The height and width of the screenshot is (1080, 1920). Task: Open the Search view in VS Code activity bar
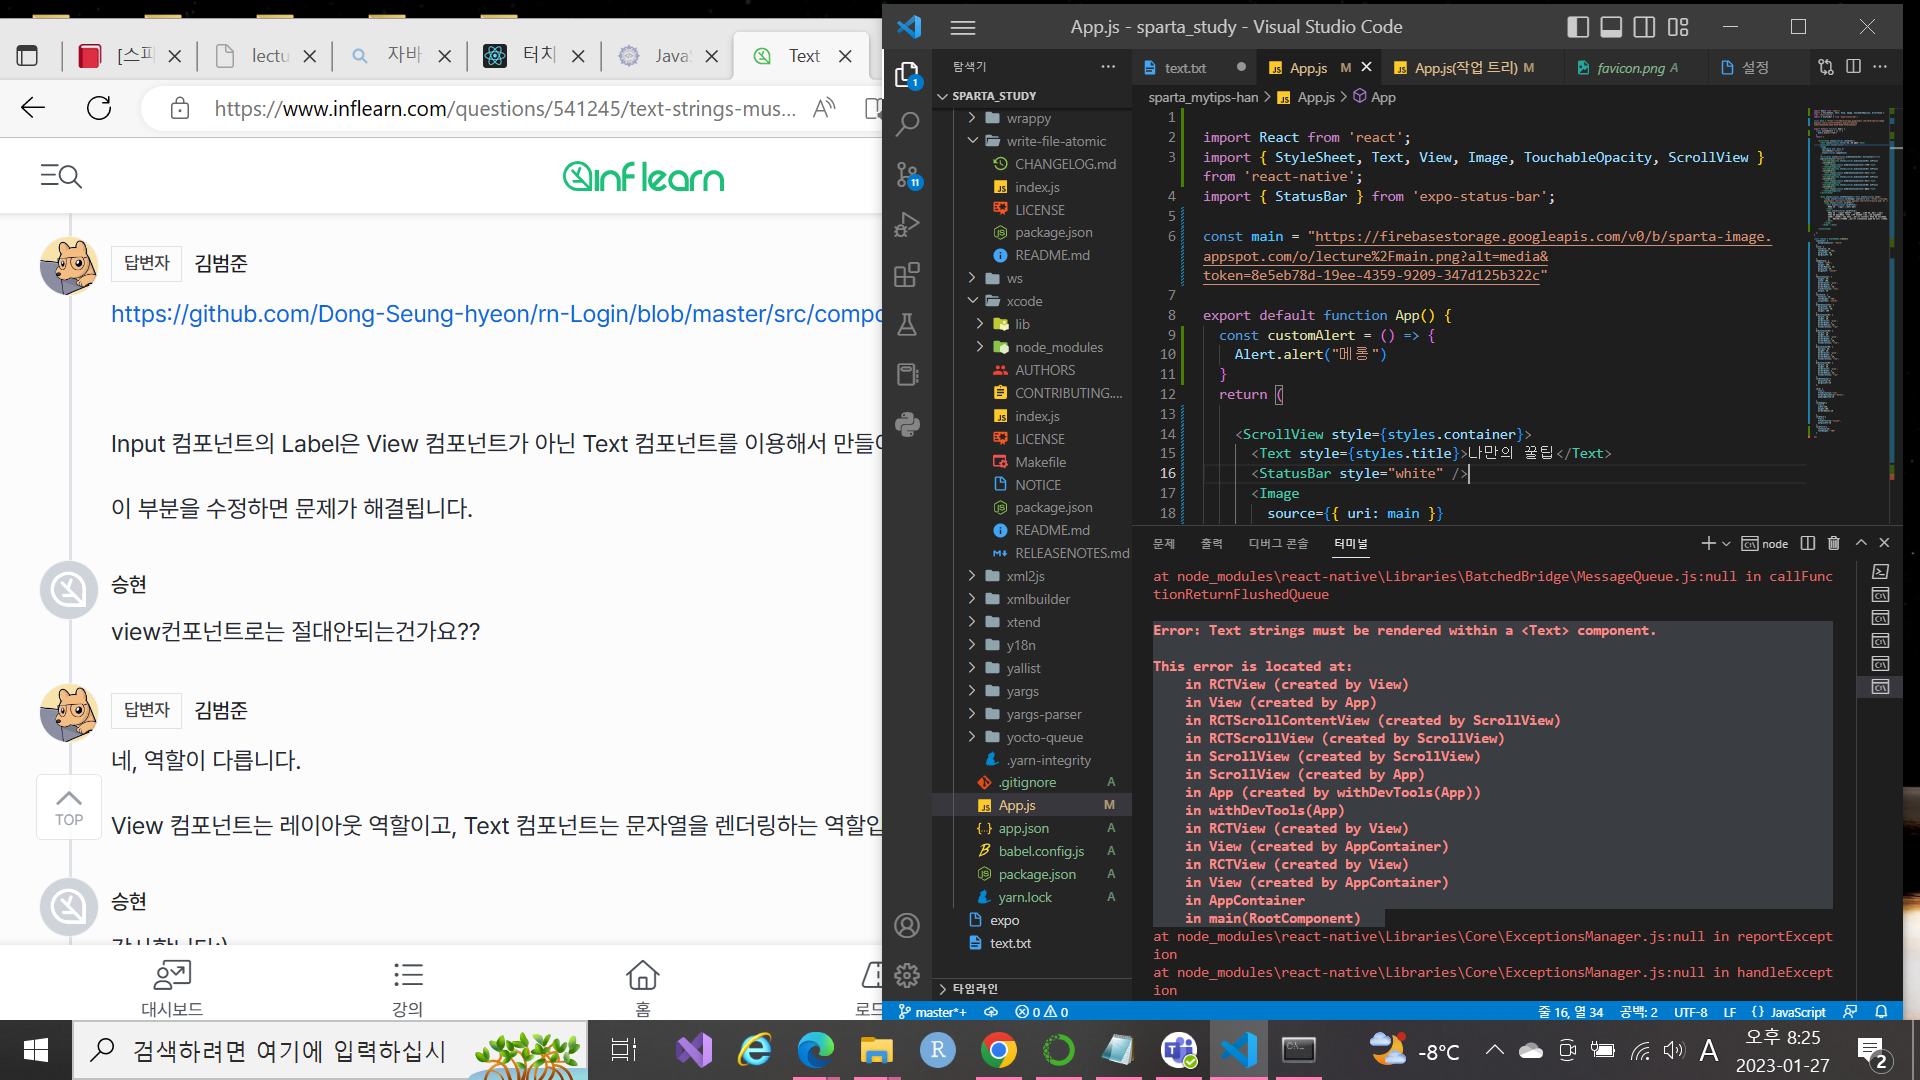point(907,124)
